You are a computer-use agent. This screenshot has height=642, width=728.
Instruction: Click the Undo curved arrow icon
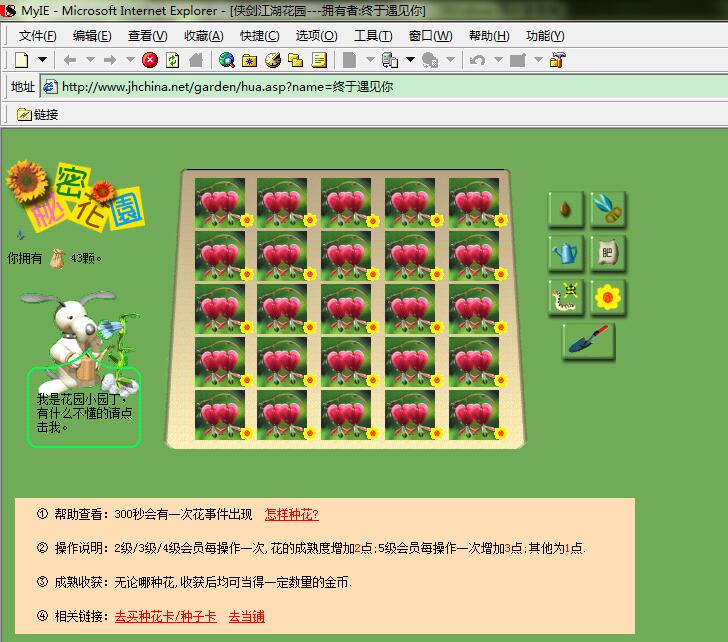477,60
